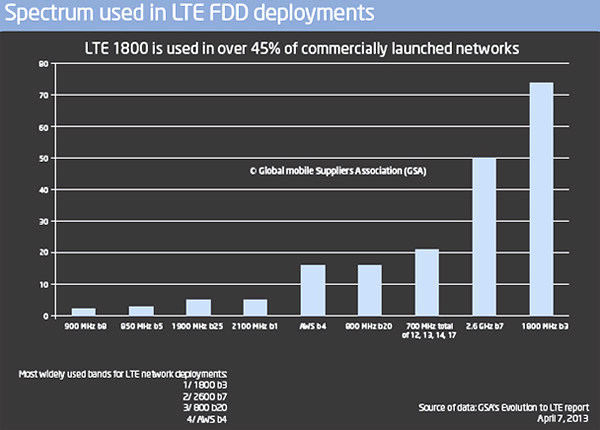Select the AWS b4 bar
Image resolution: width=600 pixels, height=430 pixels.
coord(313,290)
